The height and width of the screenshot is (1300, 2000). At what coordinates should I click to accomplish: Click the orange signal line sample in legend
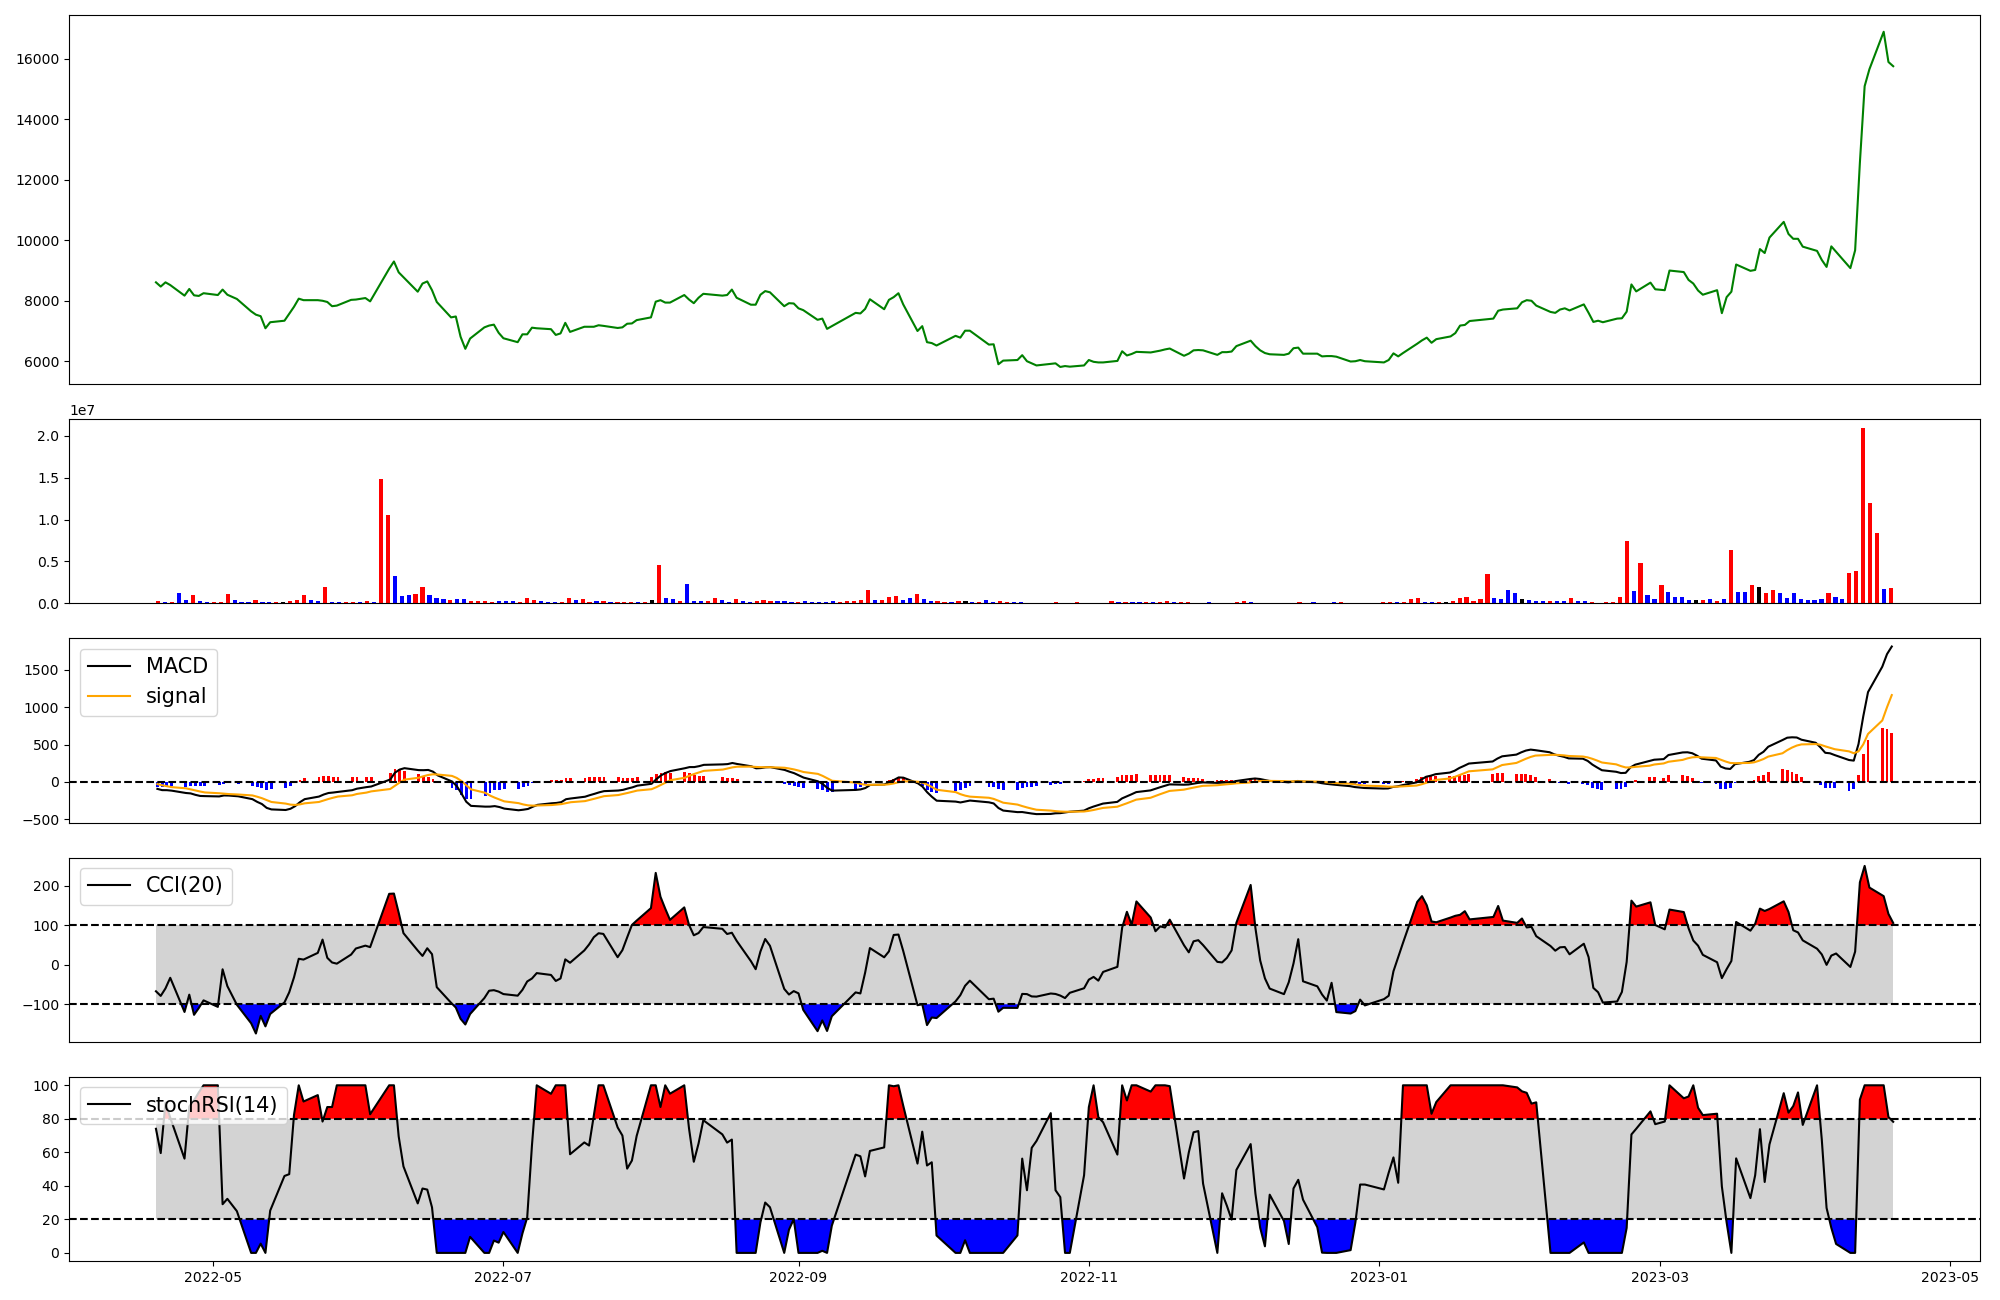[x=109, y=696]
